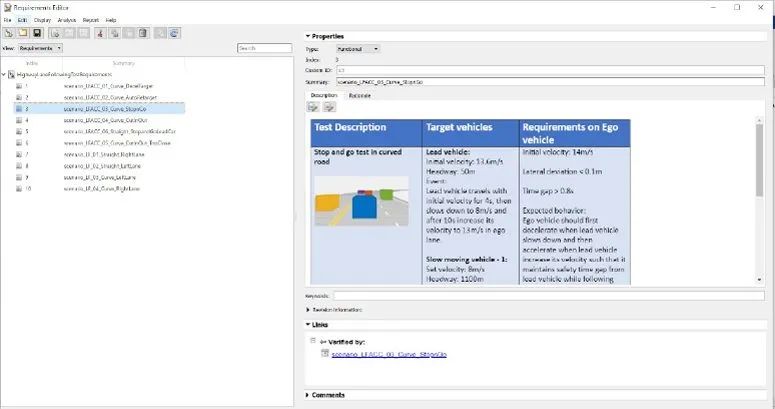Select tree row 3 scenario_LFACC_03_Curve_StopnGo
The image size is (775, 409).
pos(99,109)
